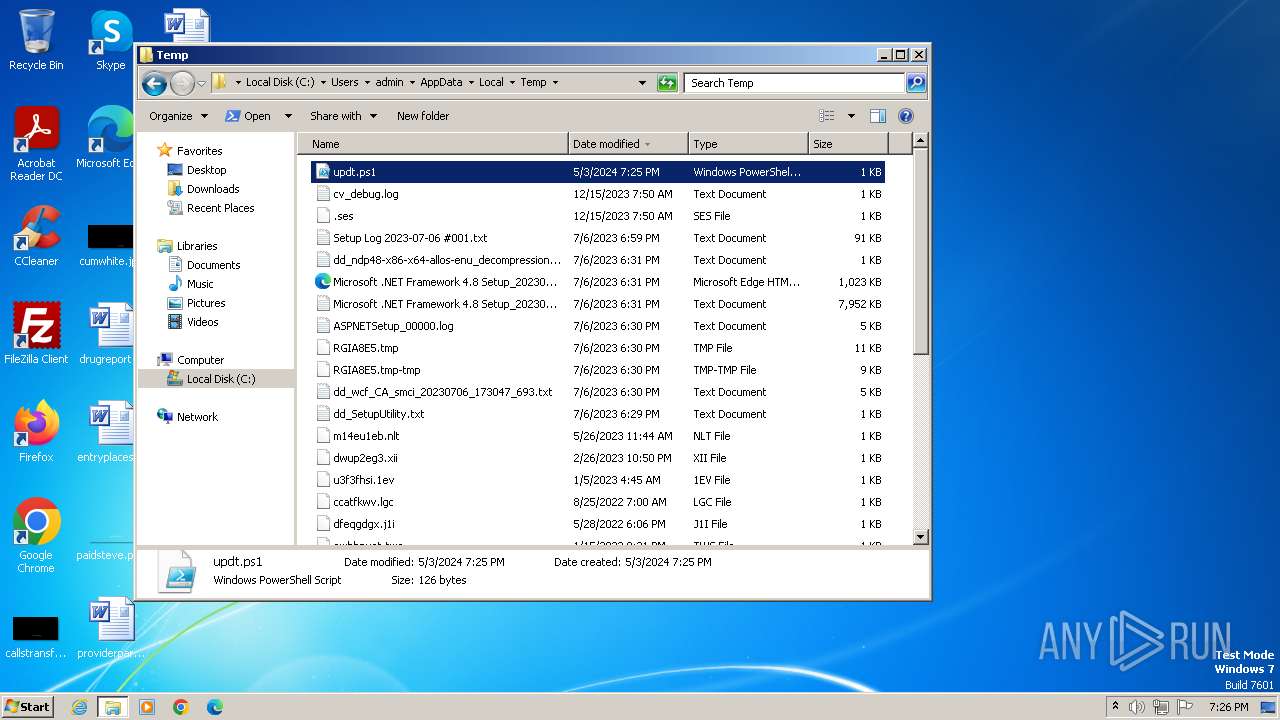
Task: Select Music under Libraries
Action: (200, 284)
